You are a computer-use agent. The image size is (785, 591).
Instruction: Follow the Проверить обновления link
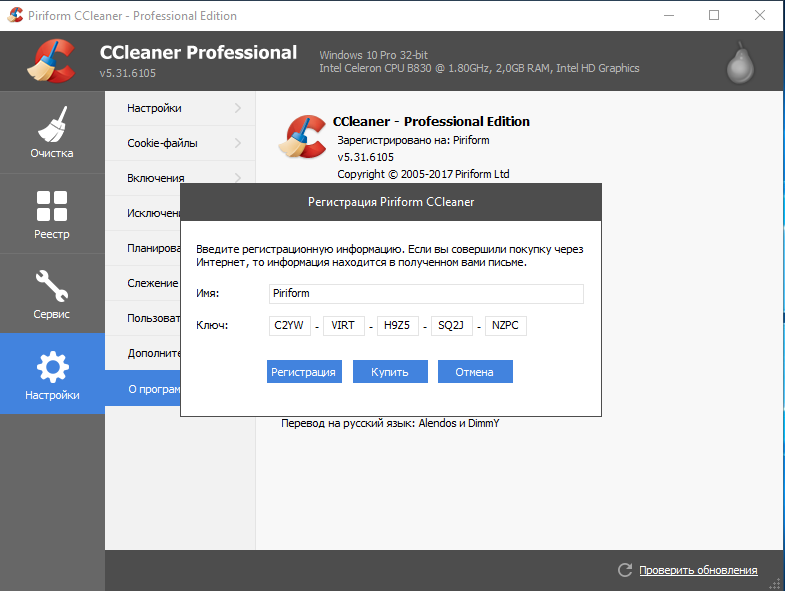pos(698,570)
